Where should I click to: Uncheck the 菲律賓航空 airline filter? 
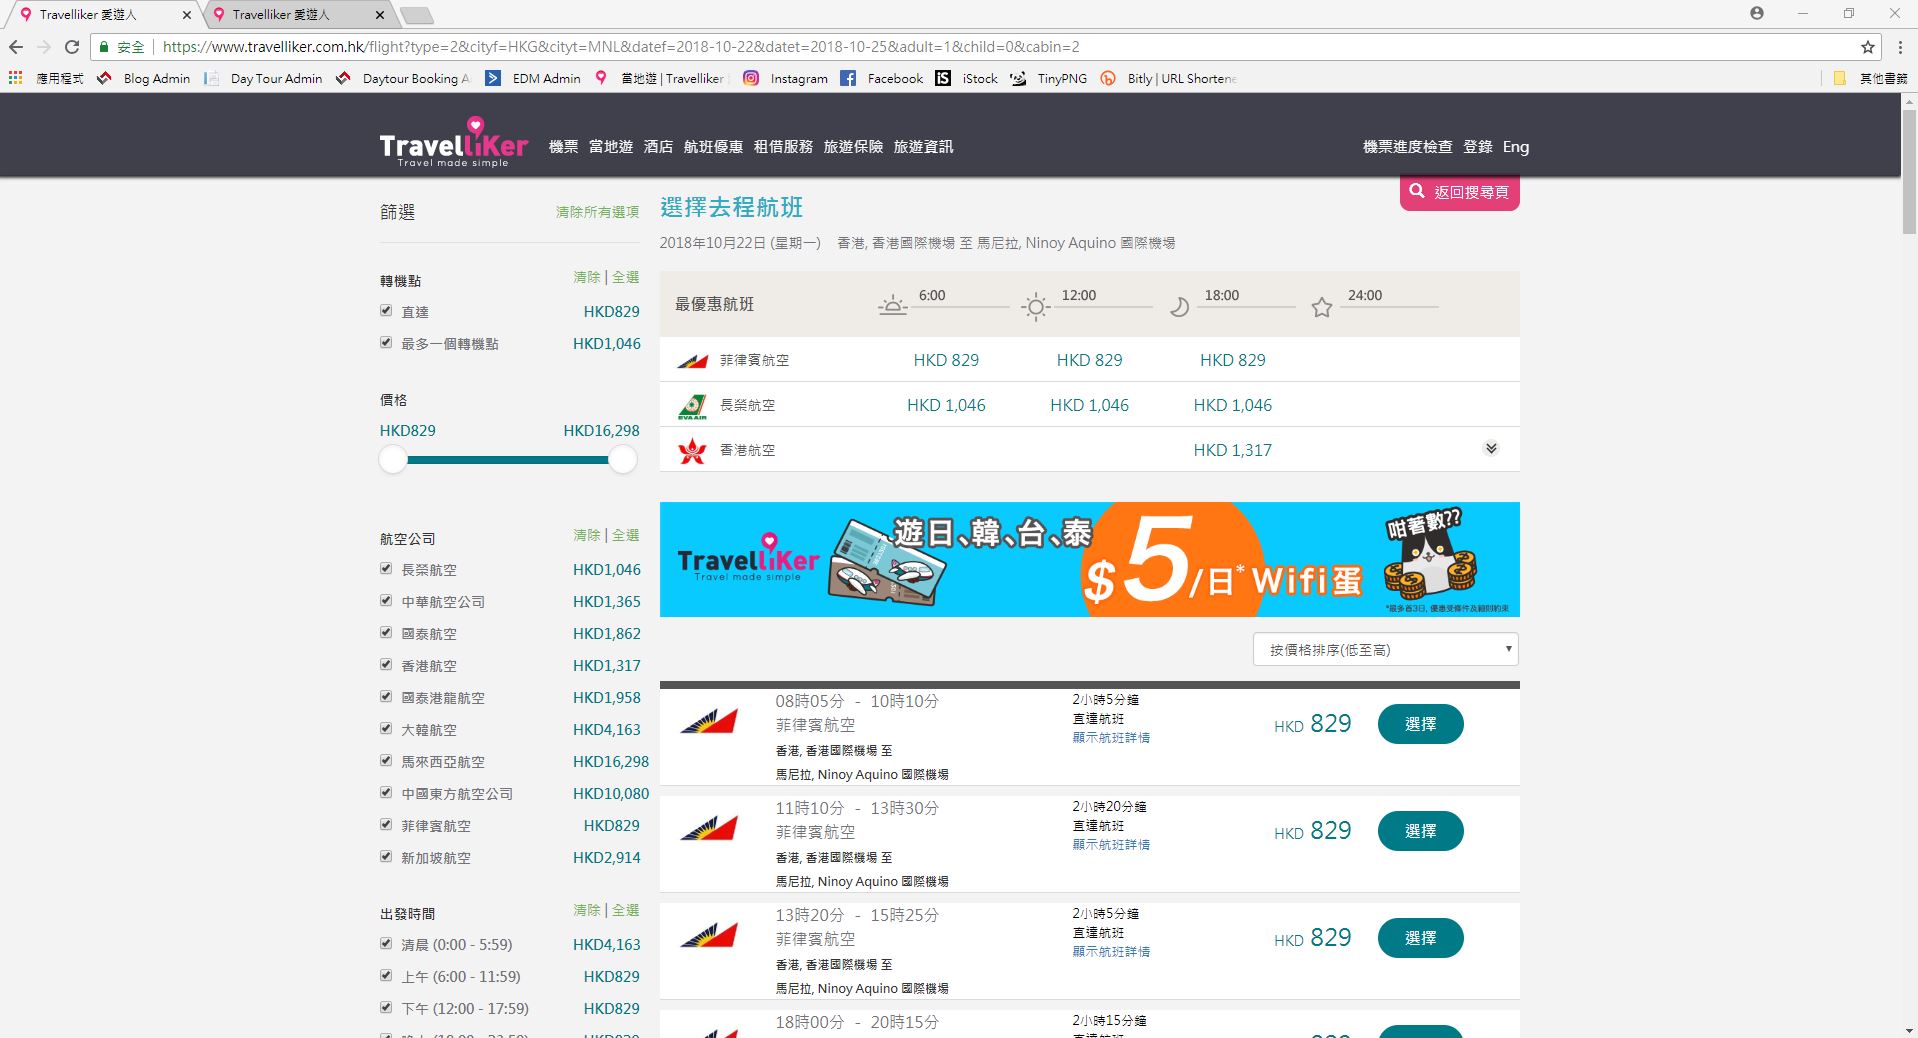tap(386, 825)
